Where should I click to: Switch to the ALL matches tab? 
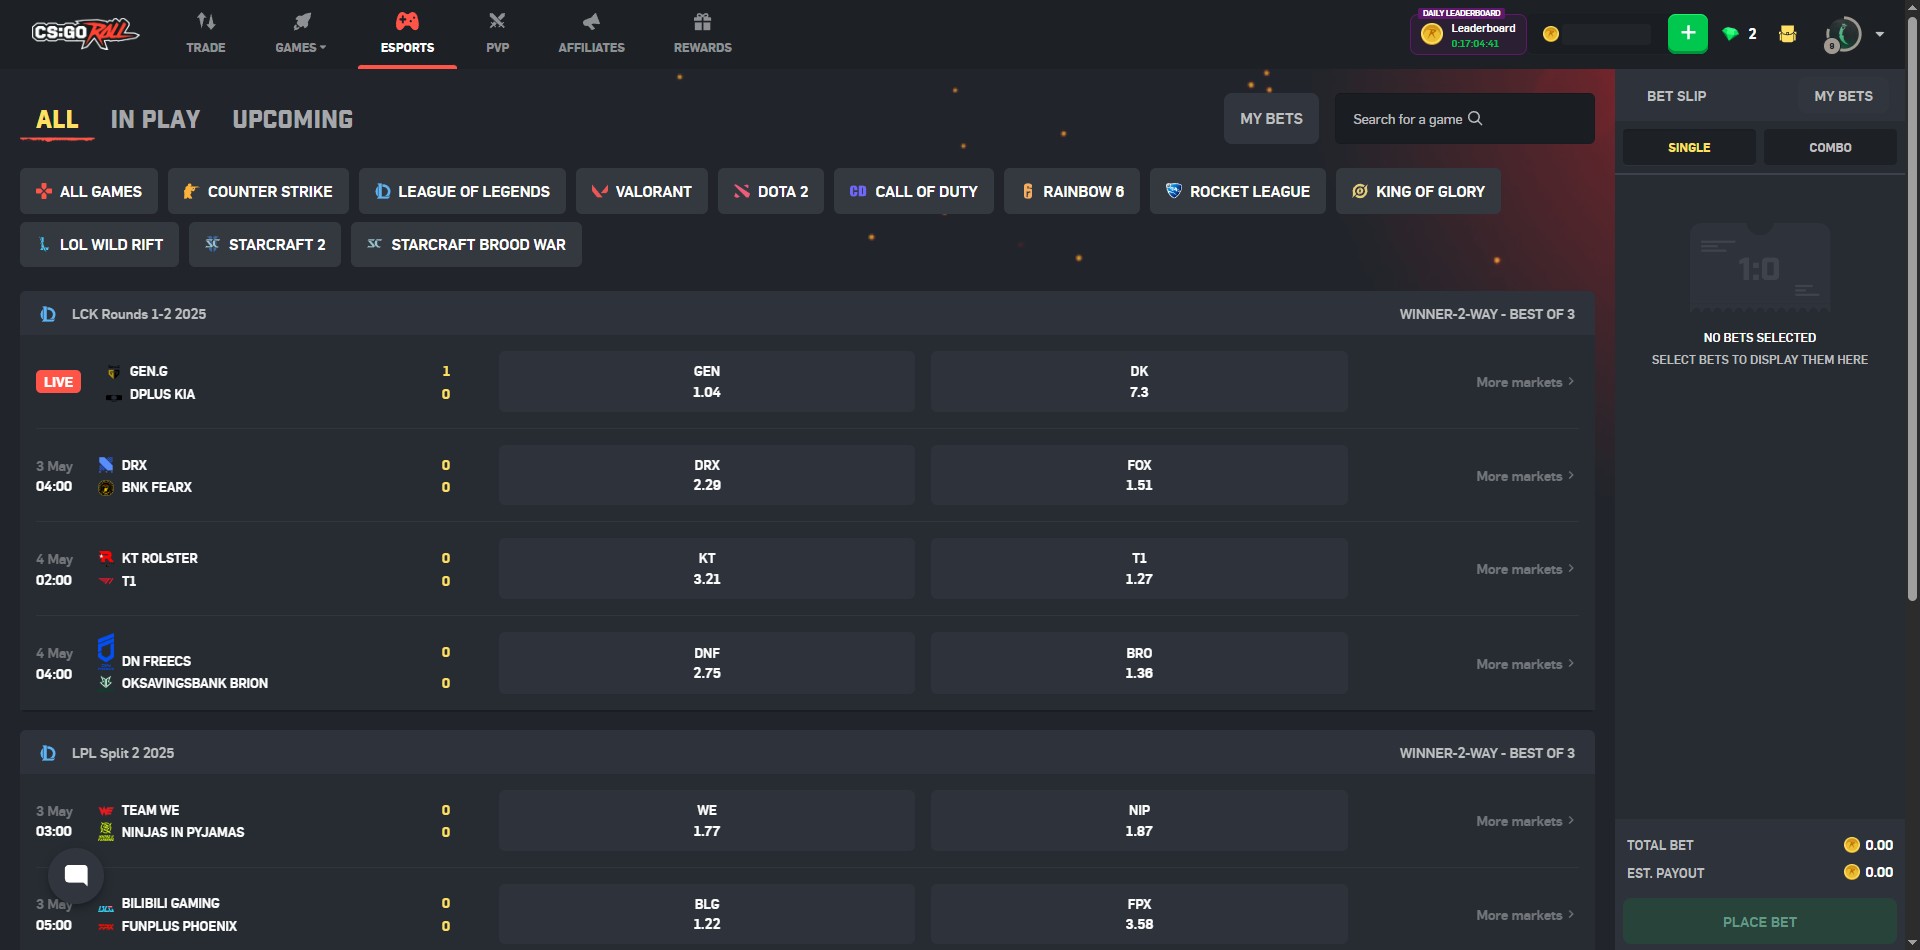(57, 120)
